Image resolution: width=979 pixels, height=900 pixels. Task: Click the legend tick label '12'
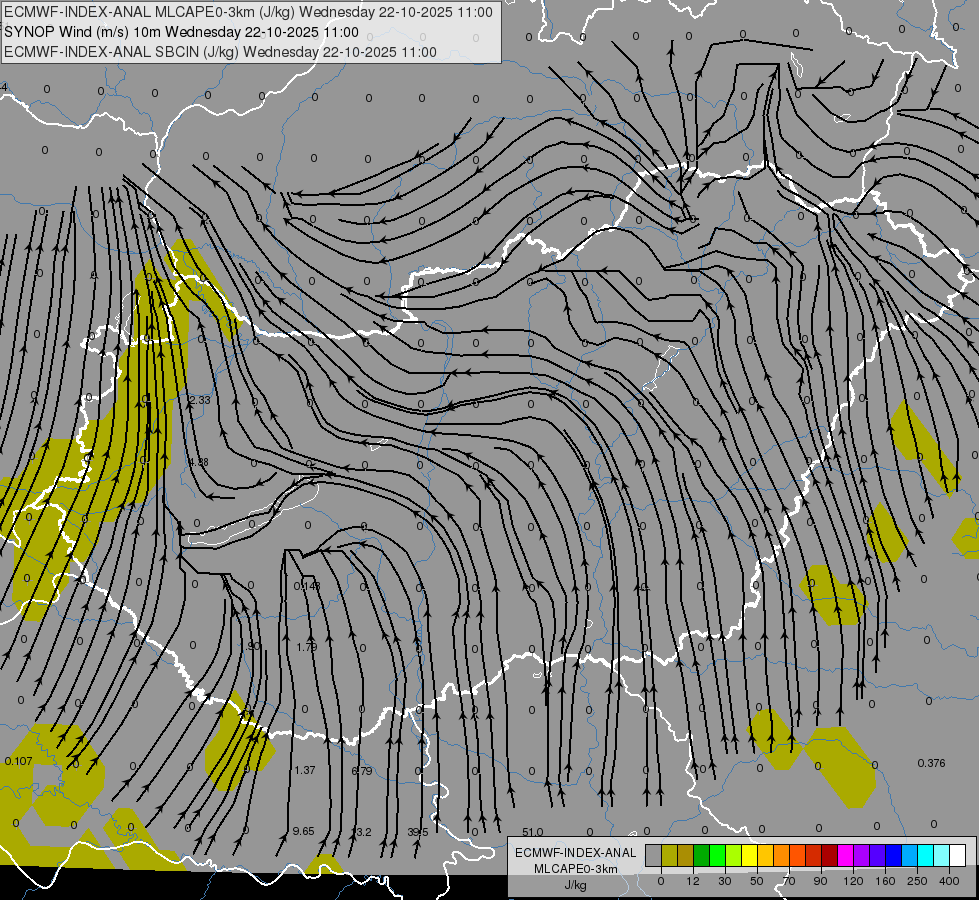point(693,881)
